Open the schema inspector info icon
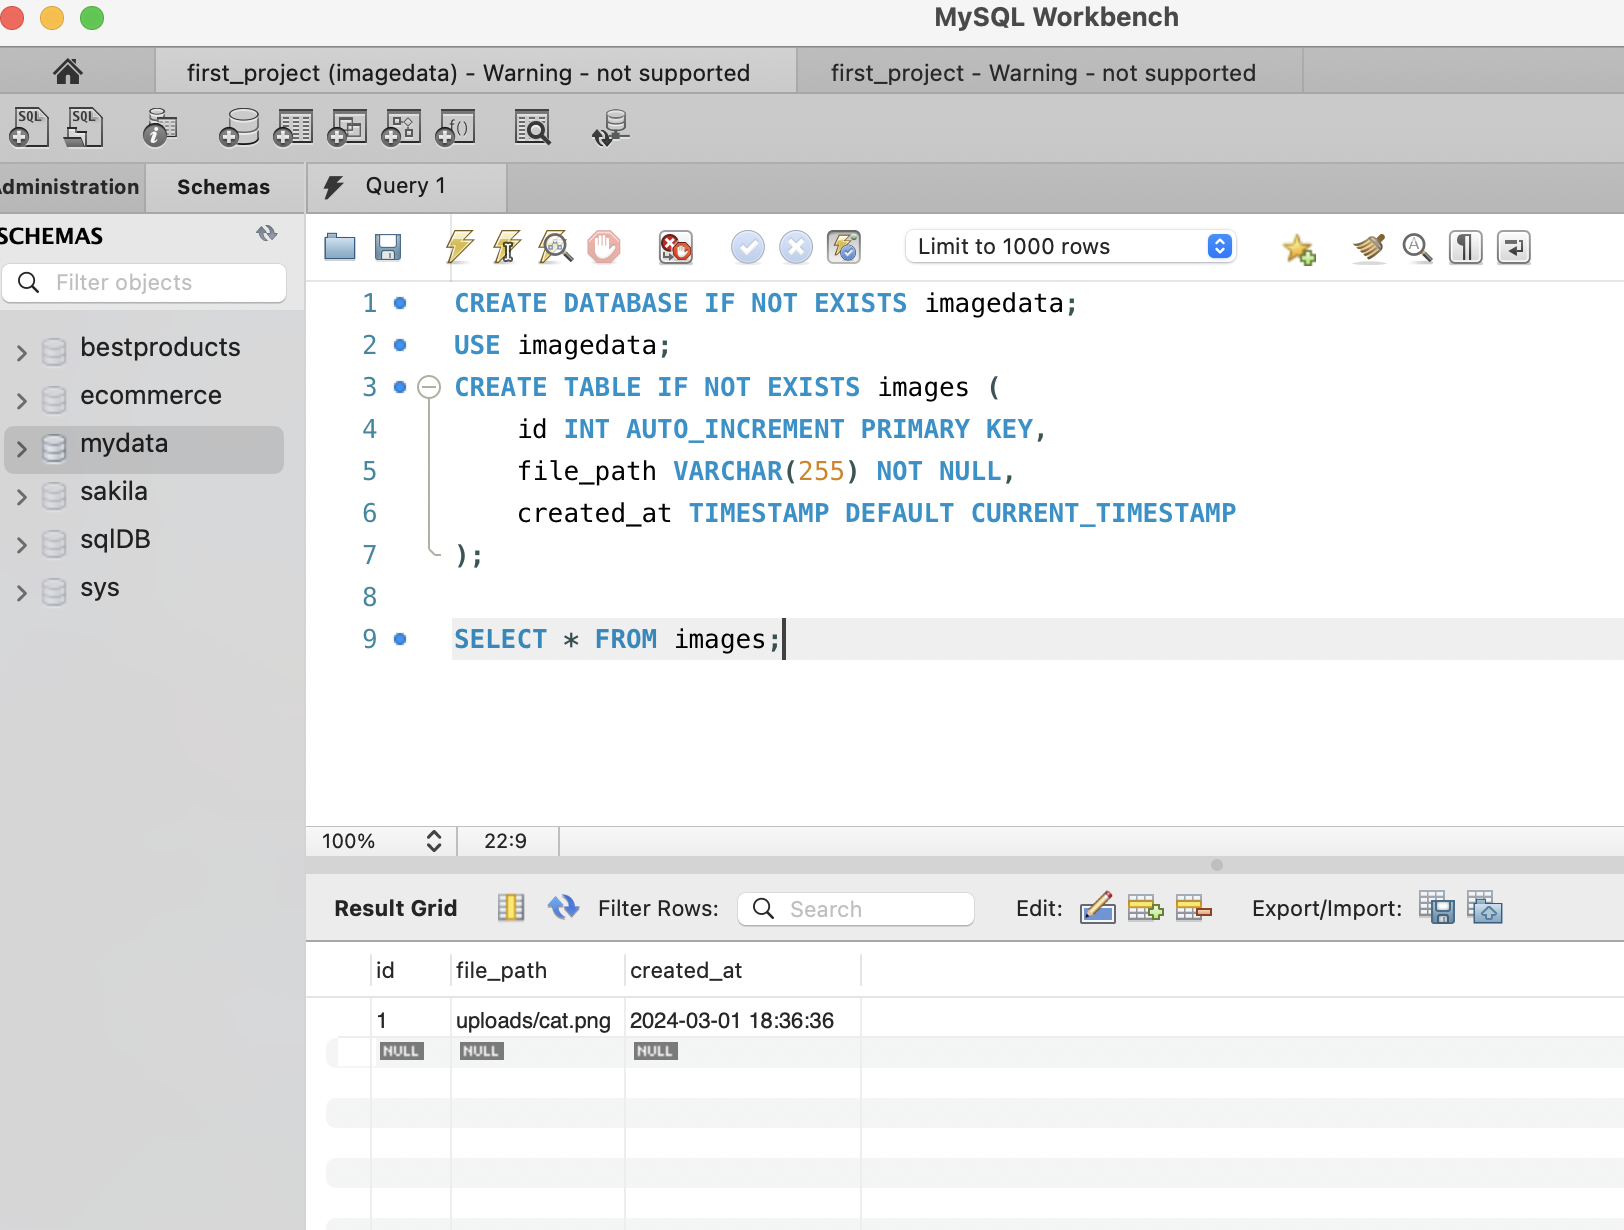The width and height of the screenshot is (1624, 1230). click(x=159, y=128)
